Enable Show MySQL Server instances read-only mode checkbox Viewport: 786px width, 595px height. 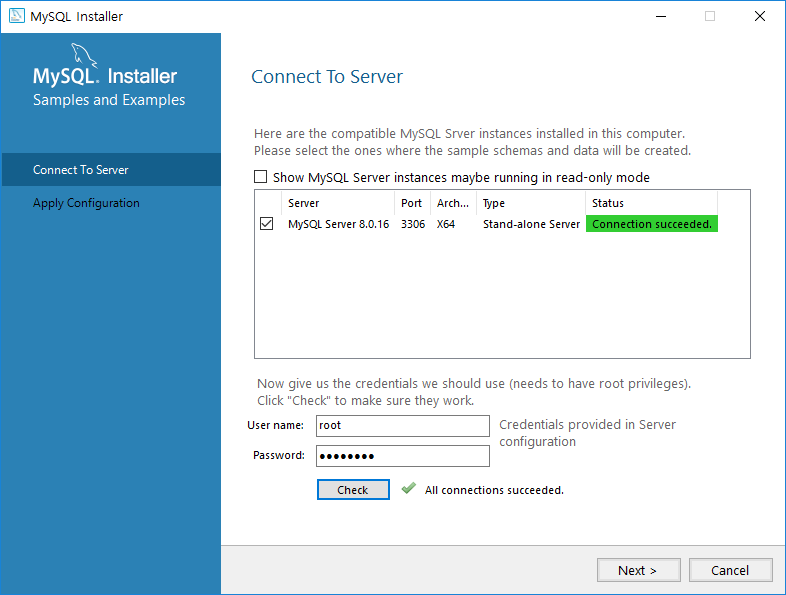pyautogui.click(x=261, y=177)
